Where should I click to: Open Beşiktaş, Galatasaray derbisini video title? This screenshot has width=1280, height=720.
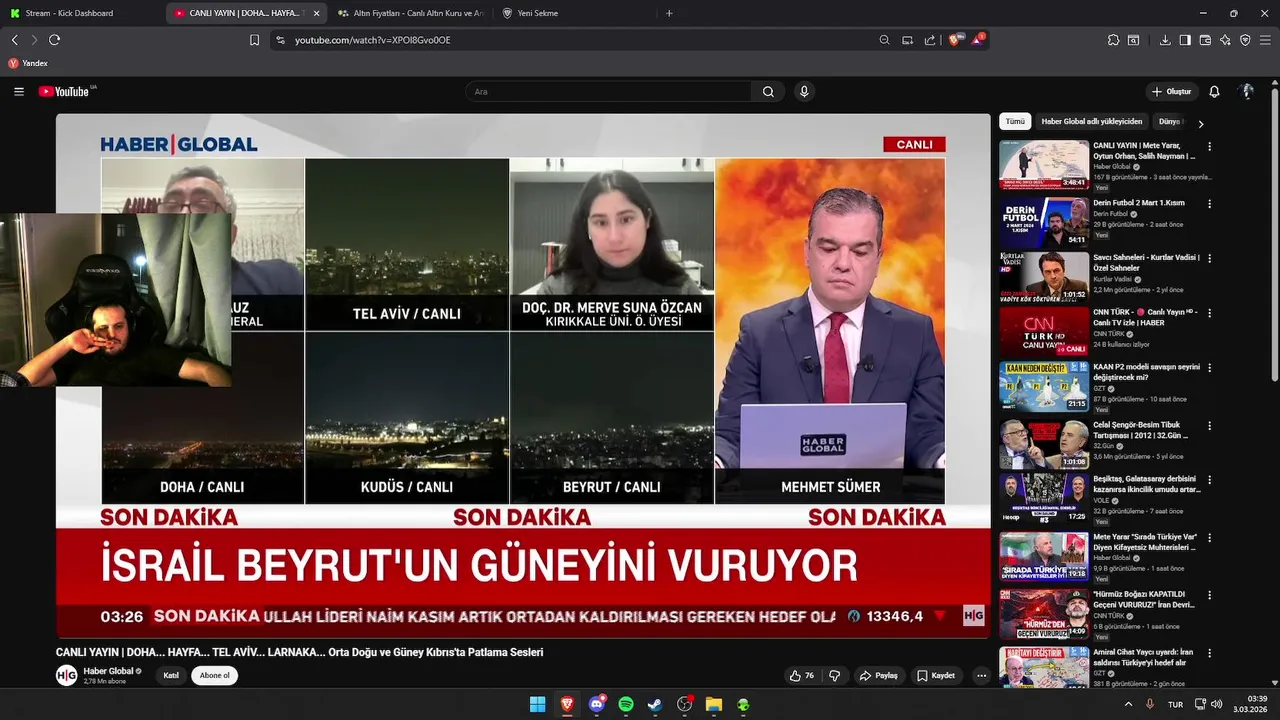pyautogui.click(x=1147, y=485)
